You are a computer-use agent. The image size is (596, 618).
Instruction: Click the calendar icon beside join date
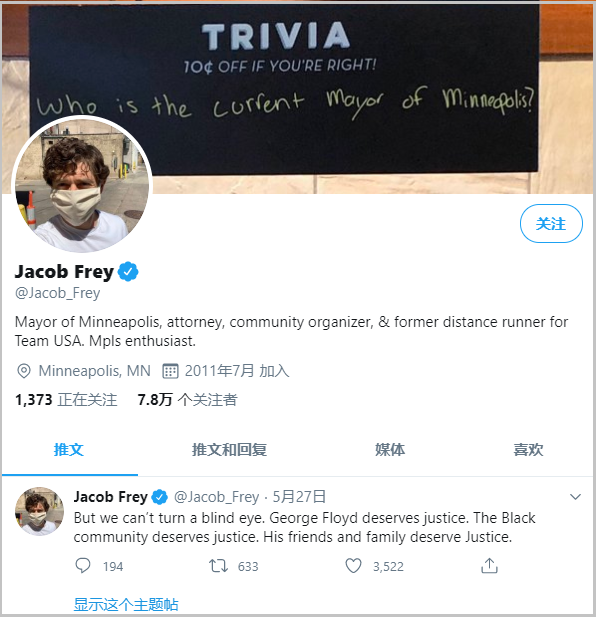point(170,371)
